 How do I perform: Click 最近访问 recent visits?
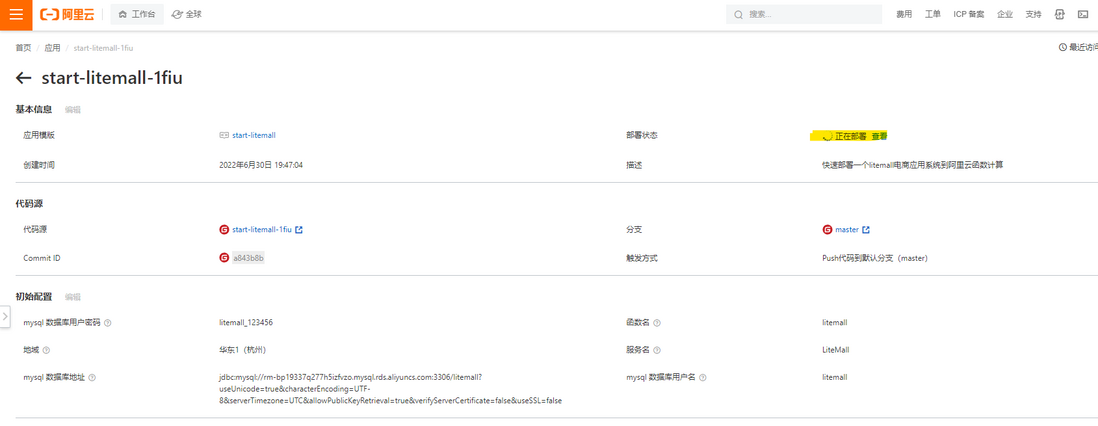1083,48
